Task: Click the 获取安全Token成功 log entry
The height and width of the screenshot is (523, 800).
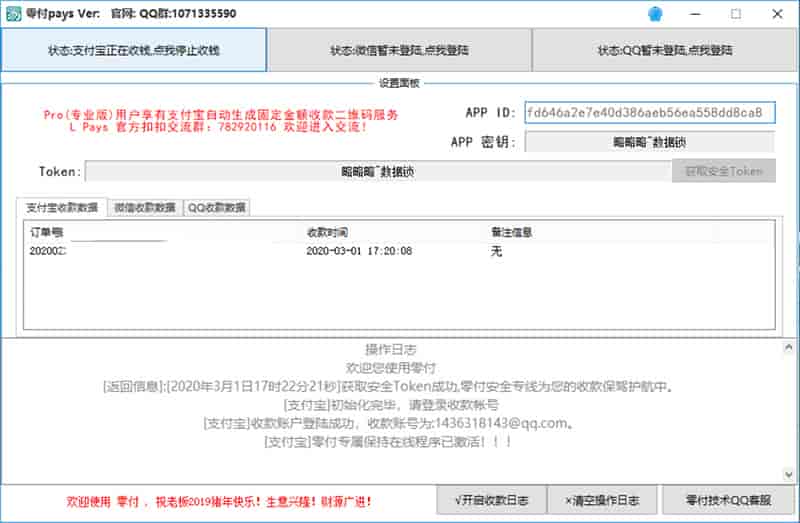Action: click(389, 386)
